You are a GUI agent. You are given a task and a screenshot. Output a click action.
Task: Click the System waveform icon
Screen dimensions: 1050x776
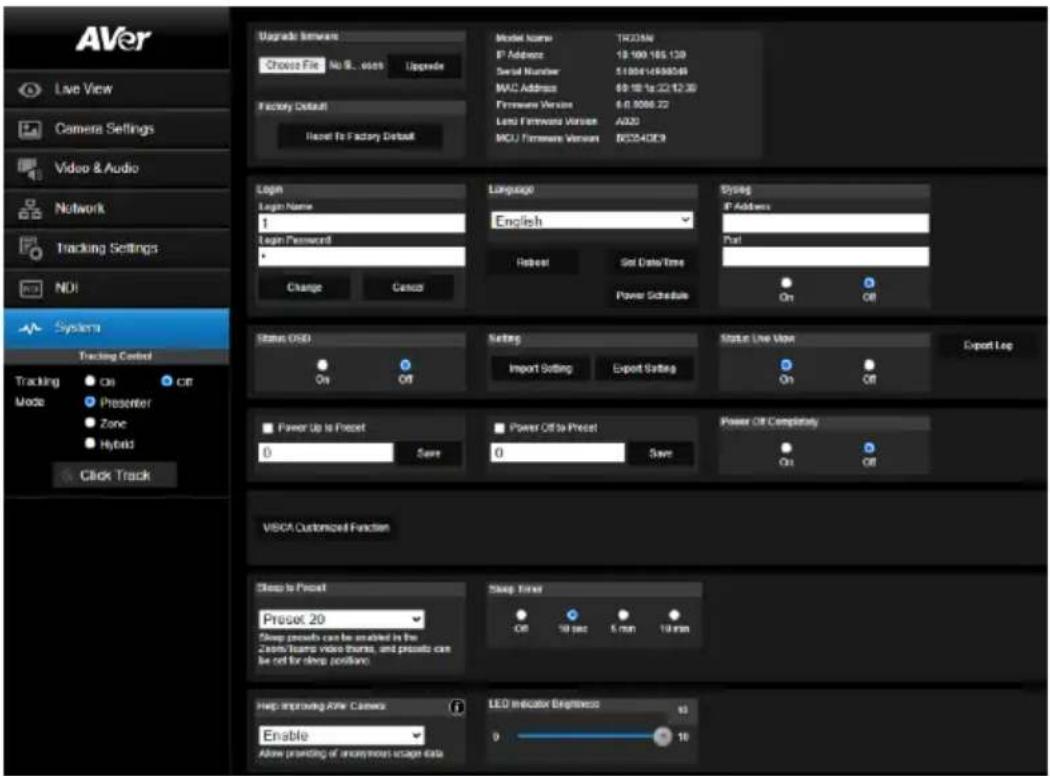click(x=29, y=328)
